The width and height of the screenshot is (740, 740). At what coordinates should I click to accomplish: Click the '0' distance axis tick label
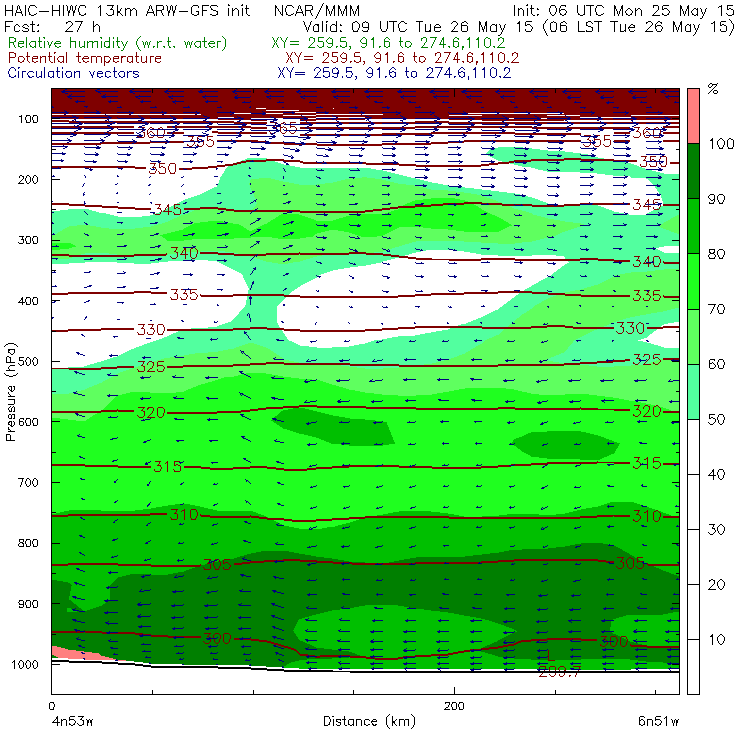[51, 706]
